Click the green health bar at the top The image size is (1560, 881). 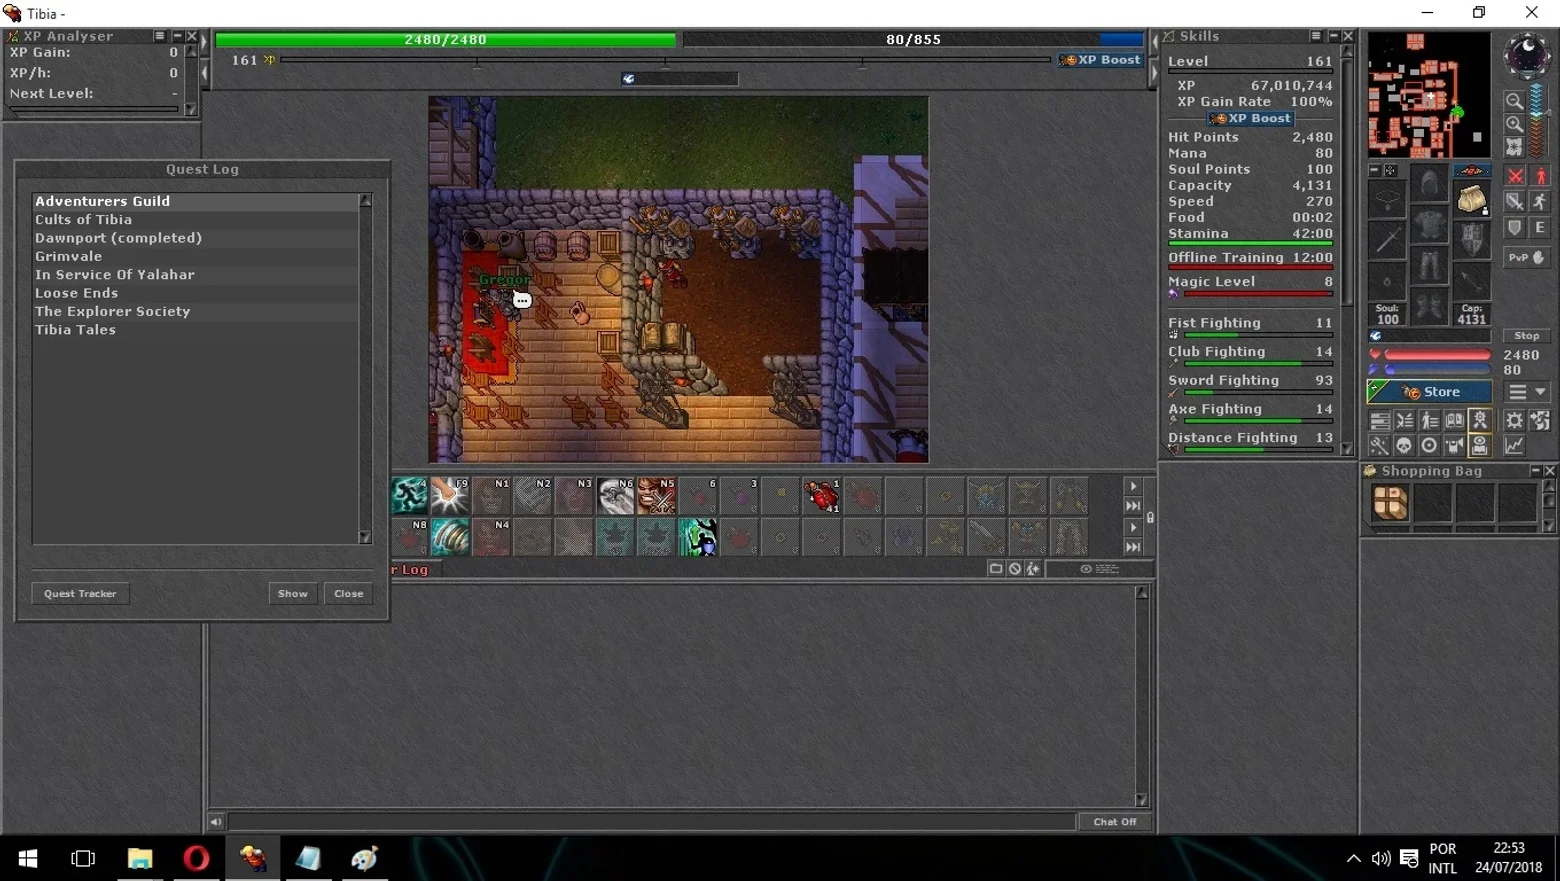tap(446, 40)
